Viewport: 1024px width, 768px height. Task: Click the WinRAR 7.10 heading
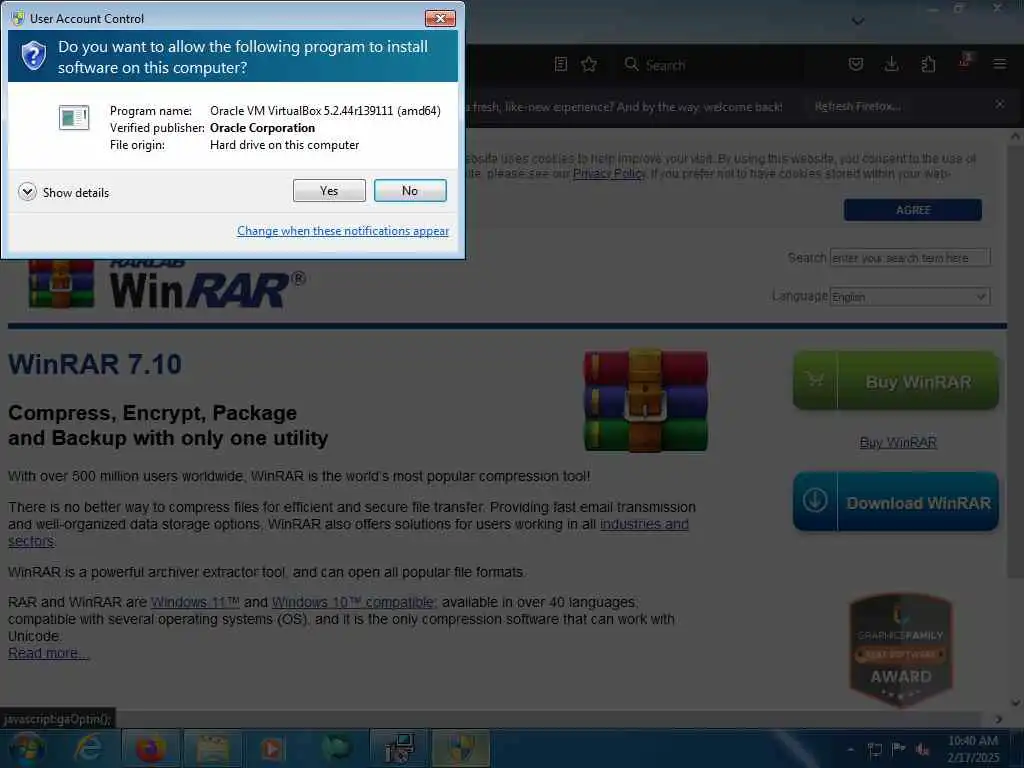coord(95,364)
